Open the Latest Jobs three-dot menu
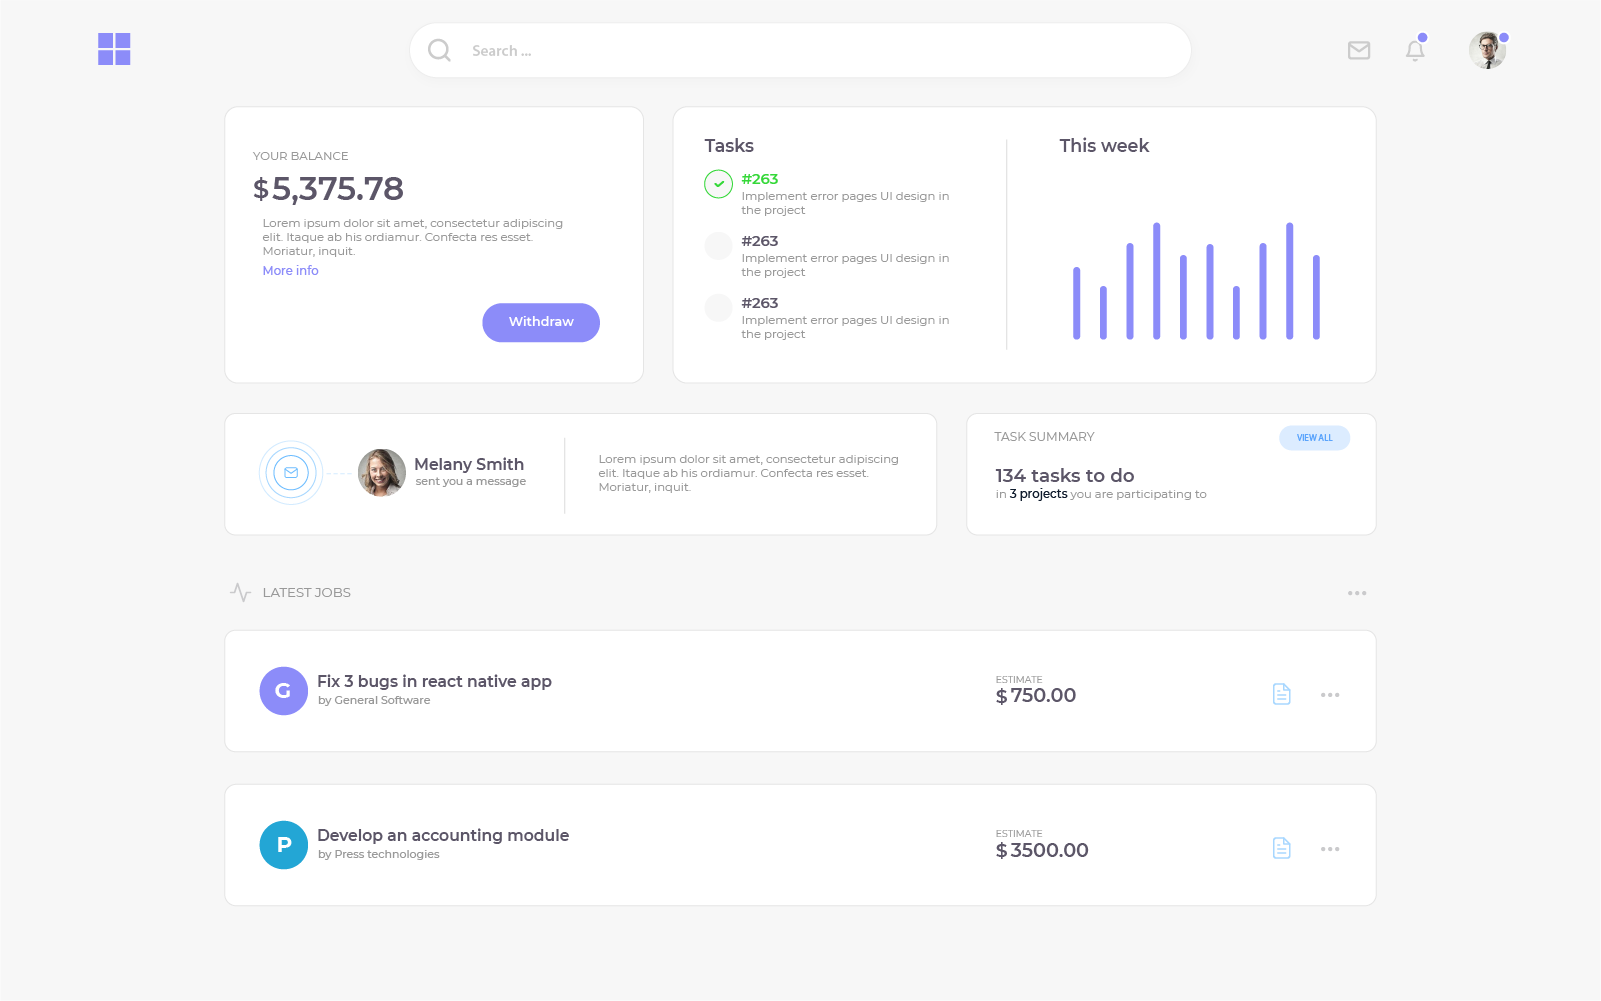The height and width of the screenshot is (1001, 1601). click(x=1356, y=593)
